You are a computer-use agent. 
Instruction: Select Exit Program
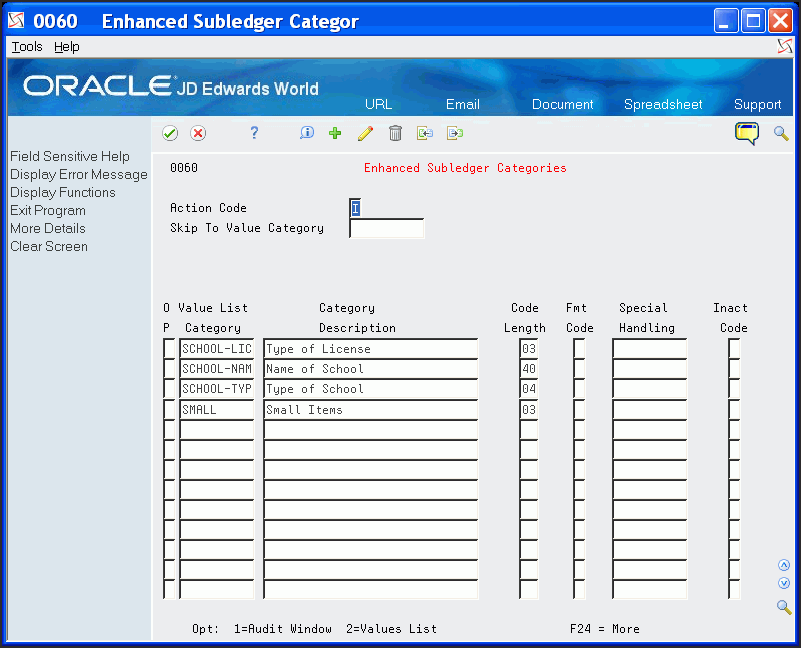pos(48,211)
